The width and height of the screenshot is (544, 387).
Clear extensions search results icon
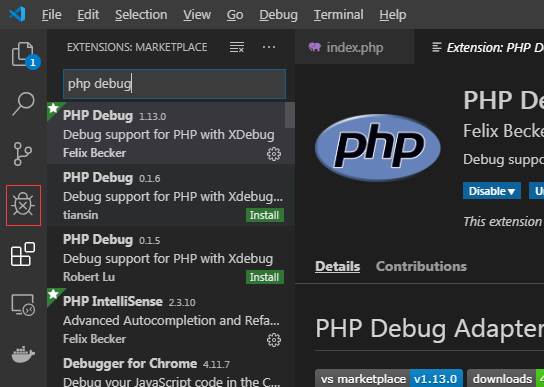(237, 47)
